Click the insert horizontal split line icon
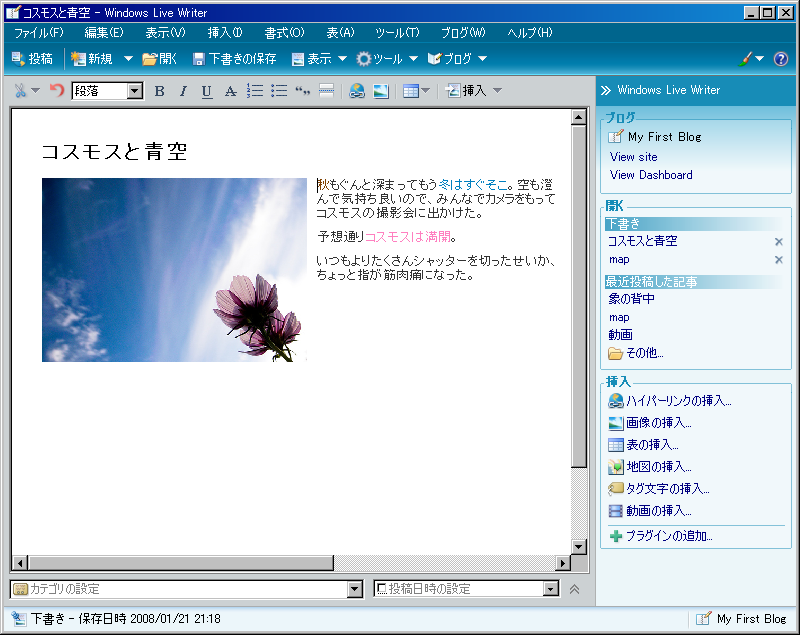800x635 pixels. pyautogui.click(x=327, y=91)
